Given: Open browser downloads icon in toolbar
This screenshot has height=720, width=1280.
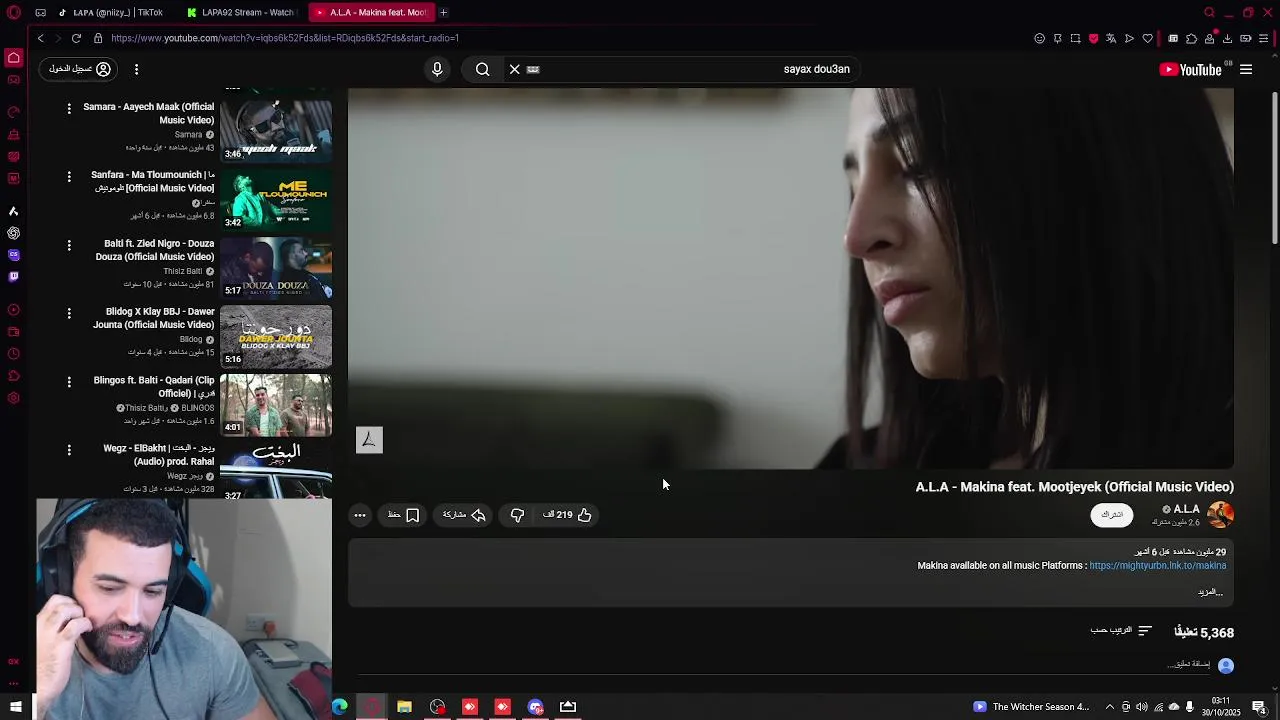Looking at the screenshot, I should tap(1228, 38).
